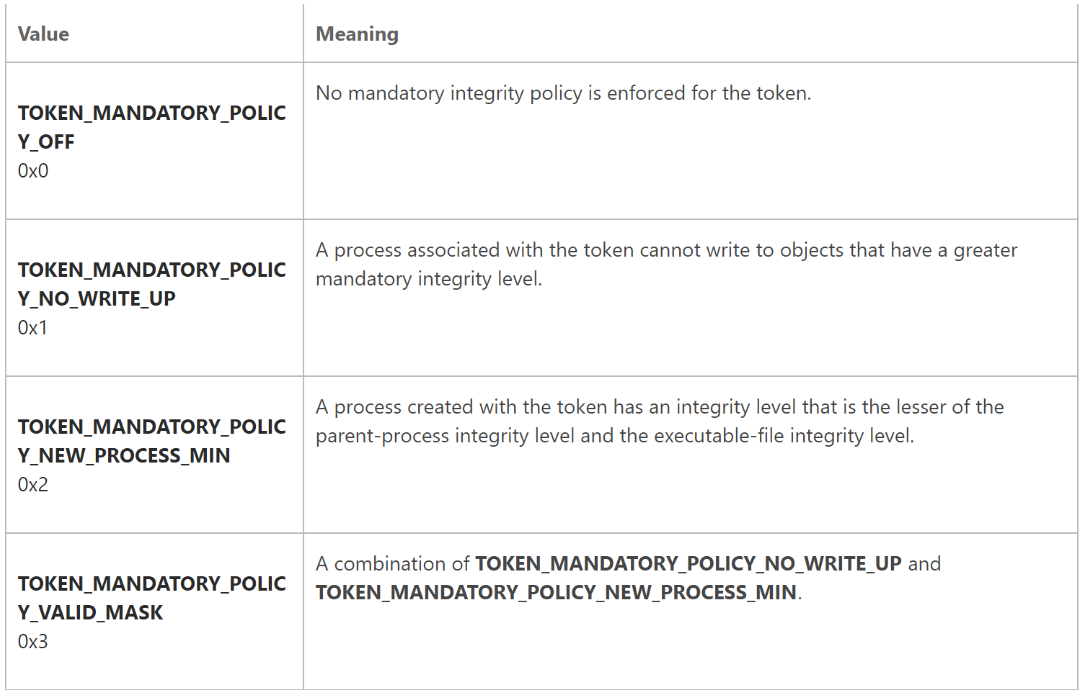1082x697 pixels.
Task: Select TOKEN_MANDATORY_POLICY_OFF constant name
Action: point(152,127)
